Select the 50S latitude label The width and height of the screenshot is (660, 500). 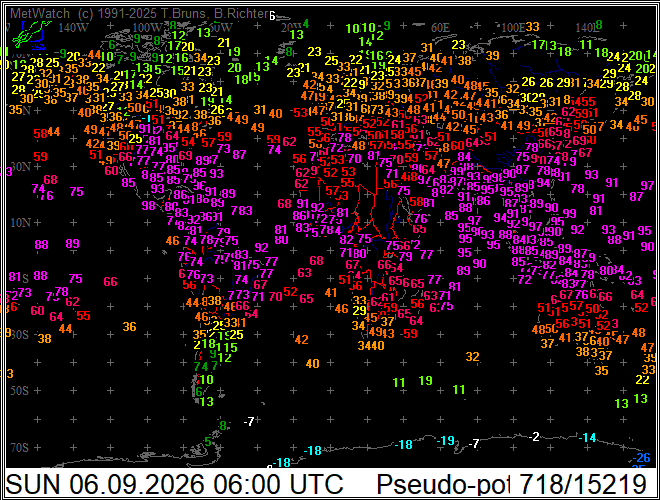pyautogui.click(x=19, y=390)
